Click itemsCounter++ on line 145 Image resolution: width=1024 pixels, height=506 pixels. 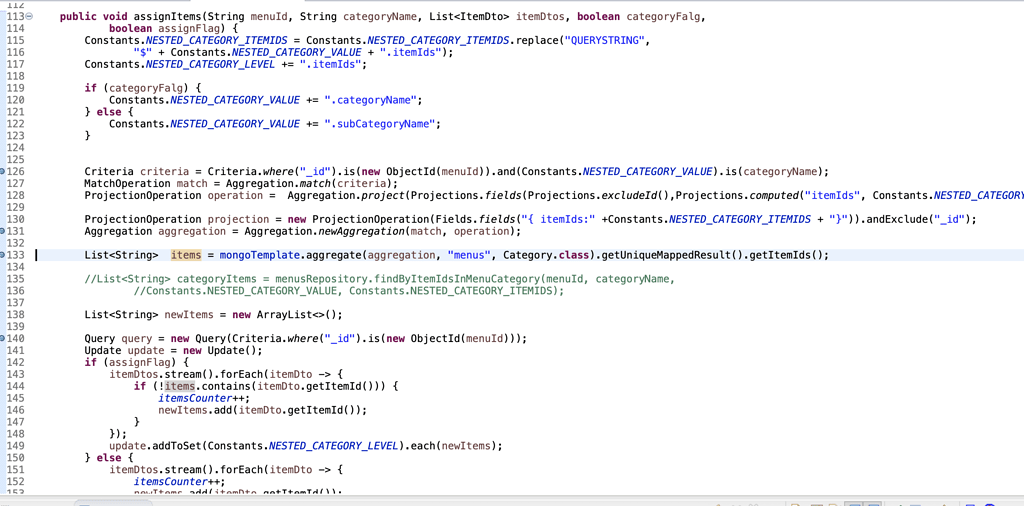point(202,398)
